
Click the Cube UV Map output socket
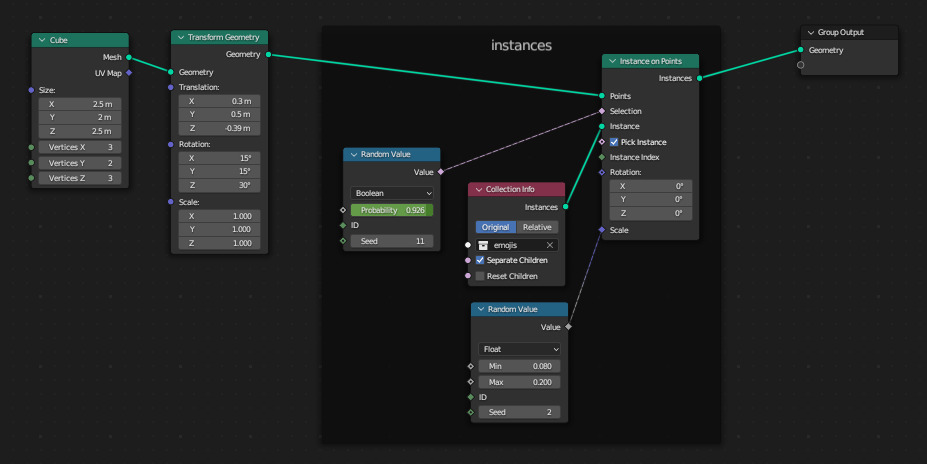click(x=129, y=73)
